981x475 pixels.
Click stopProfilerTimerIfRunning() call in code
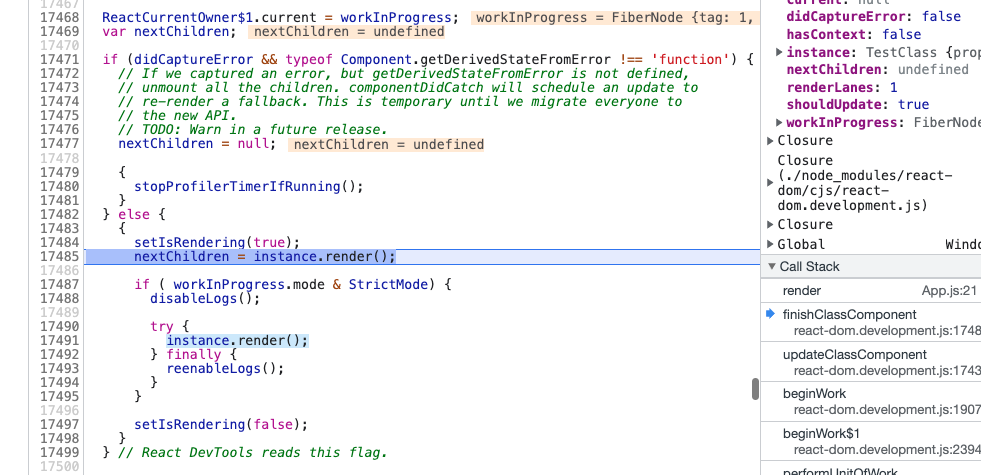pos(248,186)
